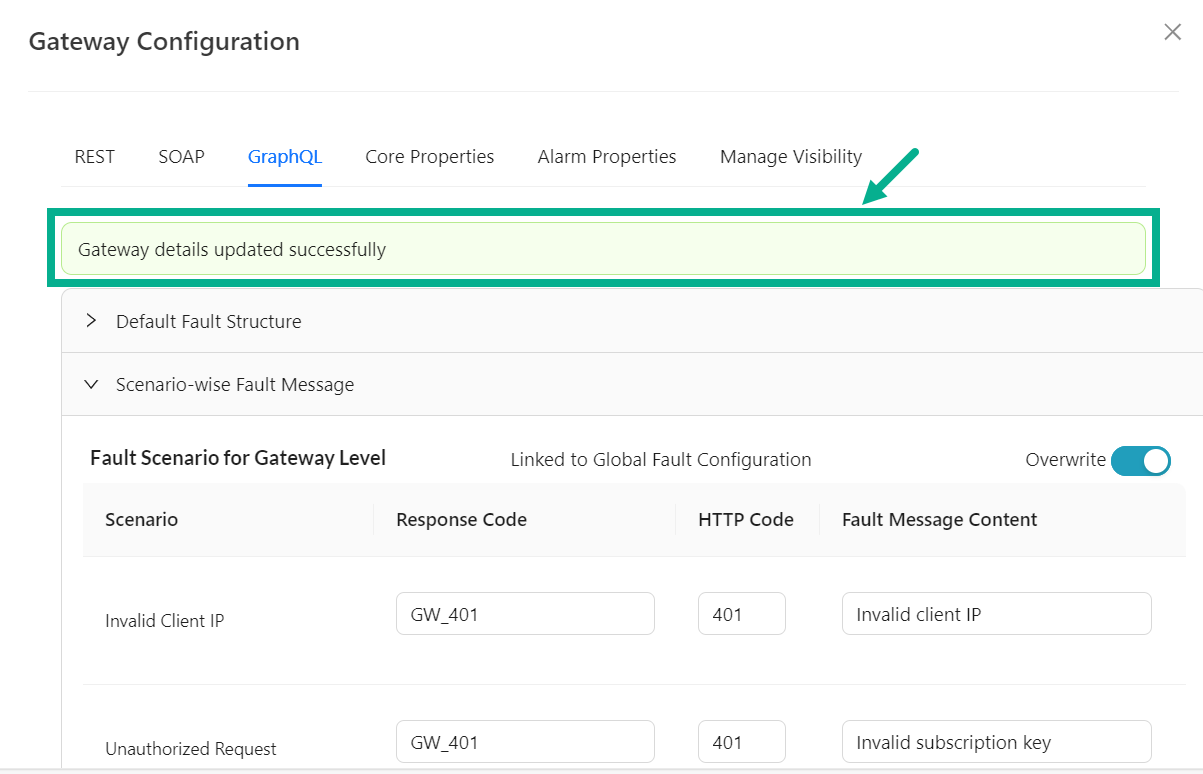Click the chevron beside Default Fault Structure
Image resolution: width=1203 pixels, height=774 pixels.
tap(91, 321)
